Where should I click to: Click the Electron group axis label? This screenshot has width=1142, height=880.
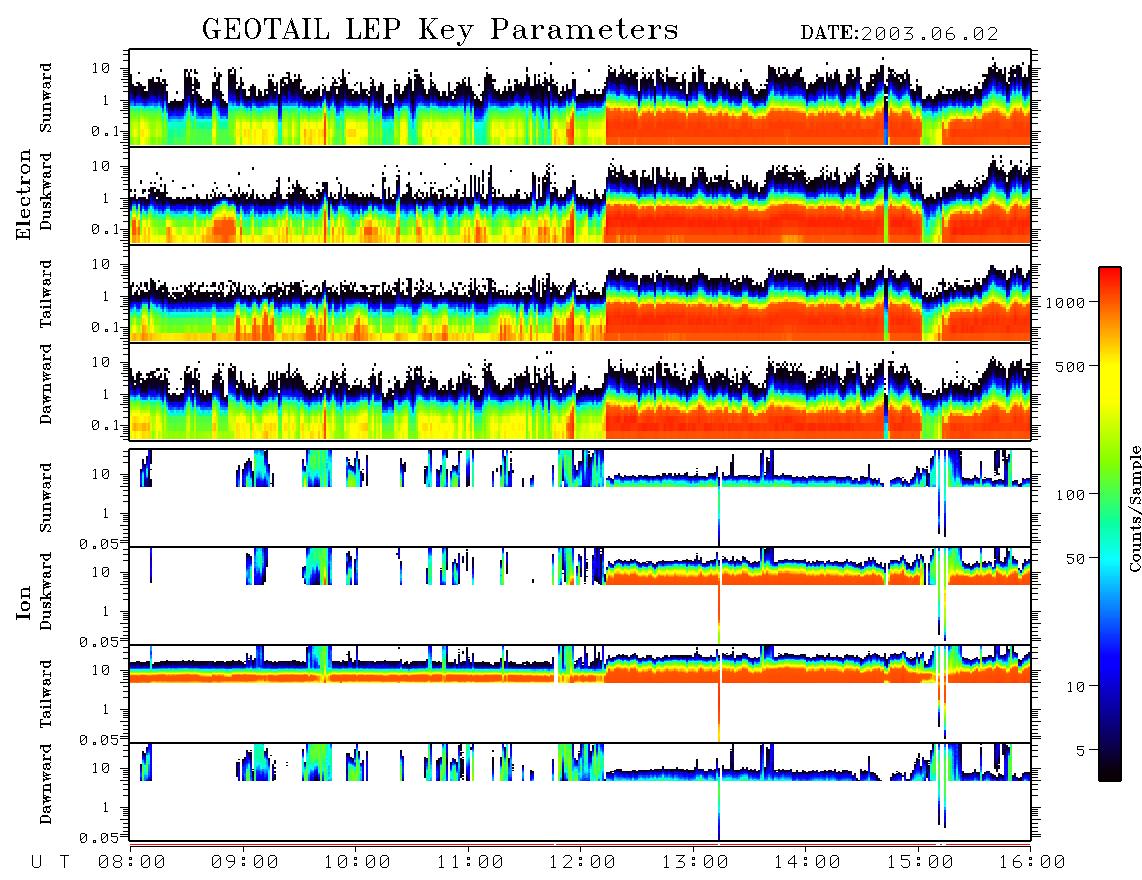(x=24, y=195)
